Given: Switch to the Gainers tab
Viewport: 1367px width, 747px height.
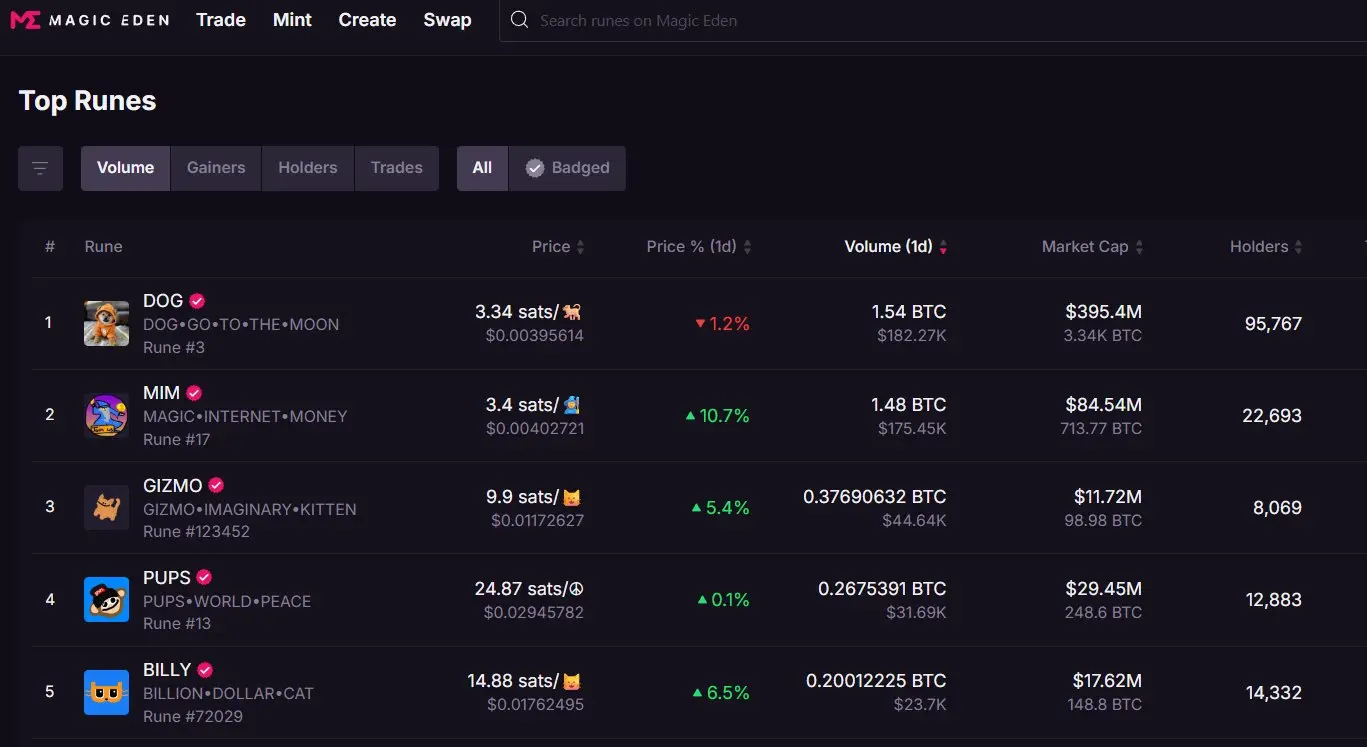Looking at the screenshot, I should [216, 168].
